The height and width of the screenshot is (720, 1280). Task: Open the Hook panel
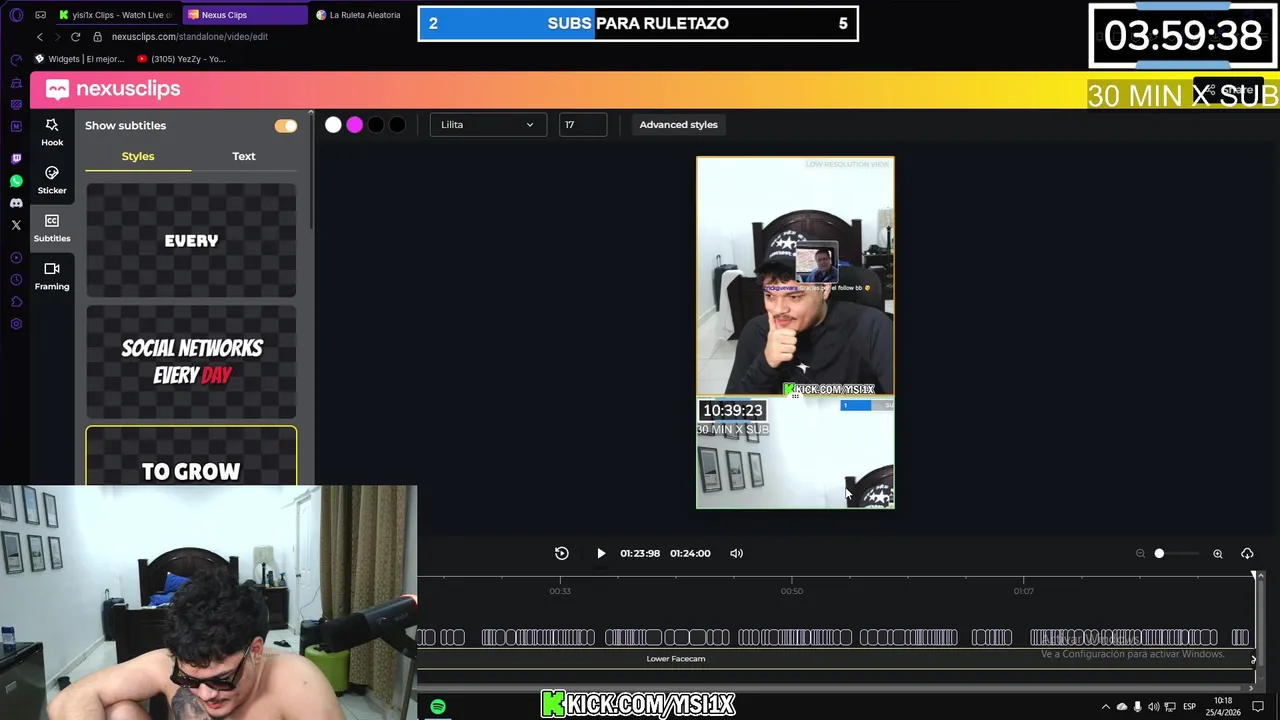(52, 131)
